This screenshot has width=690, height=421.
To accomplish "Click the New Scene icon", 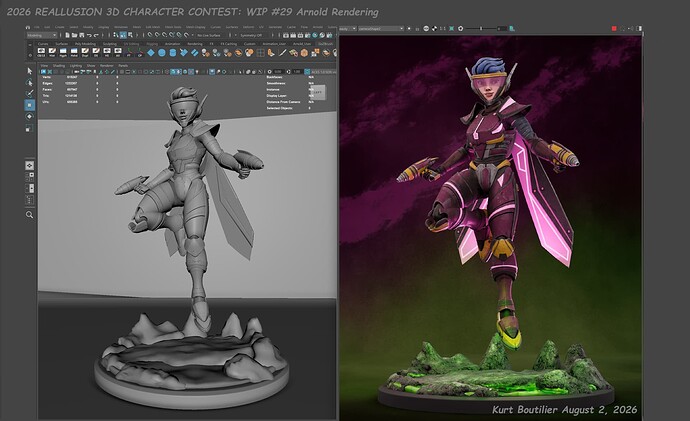I will pos(67,35).
